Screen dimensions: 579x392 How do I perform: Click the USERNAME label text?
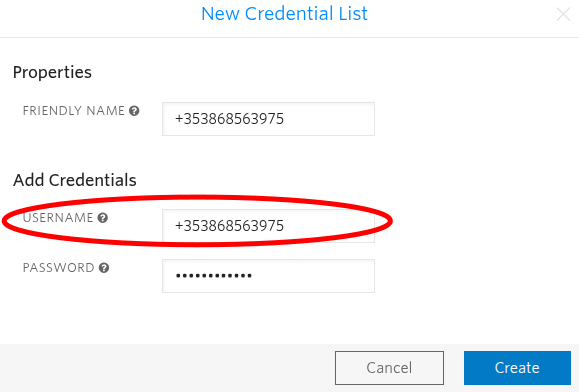[58, 218]
